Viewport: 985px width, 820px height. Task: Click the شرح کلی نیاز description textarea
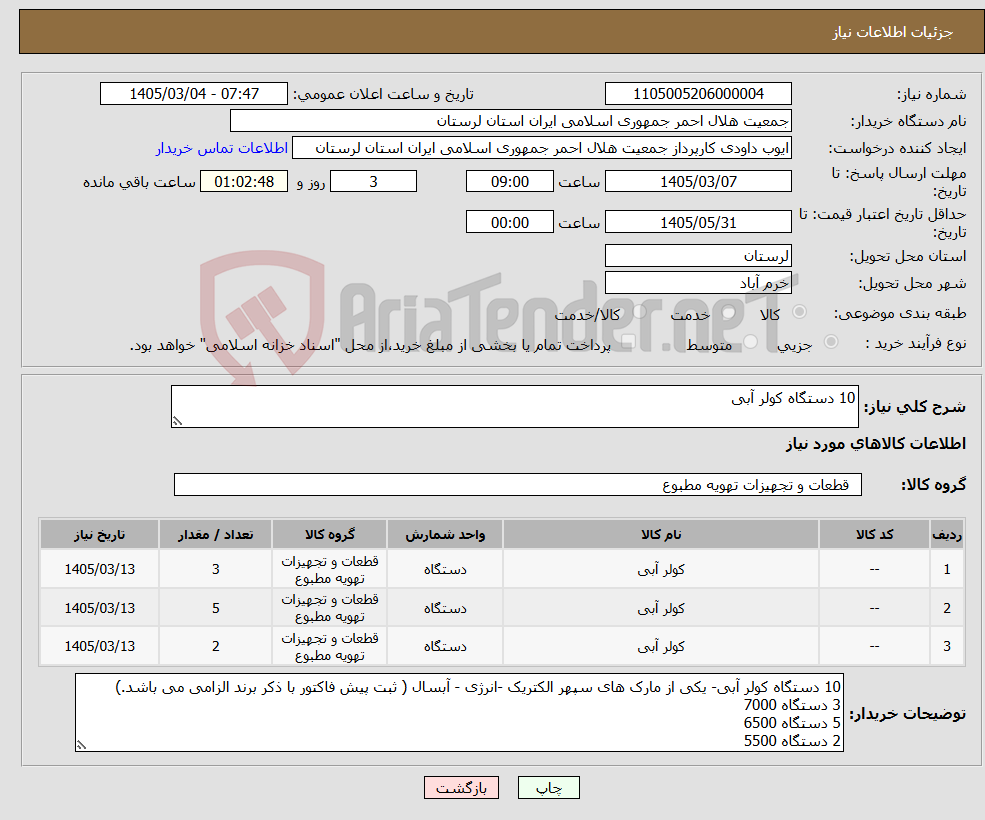(x=514, y=407)
